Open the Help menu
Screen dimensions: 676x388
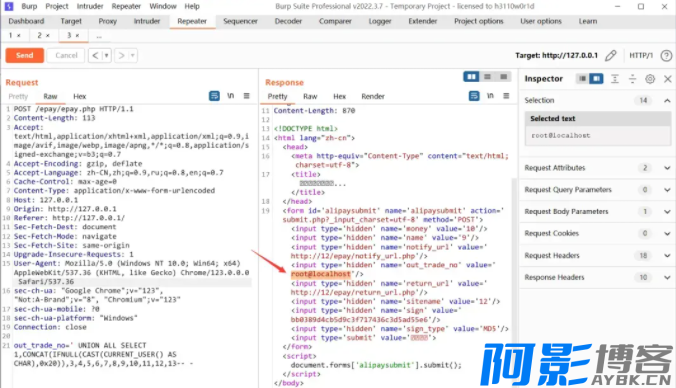[x=192, y=6]
